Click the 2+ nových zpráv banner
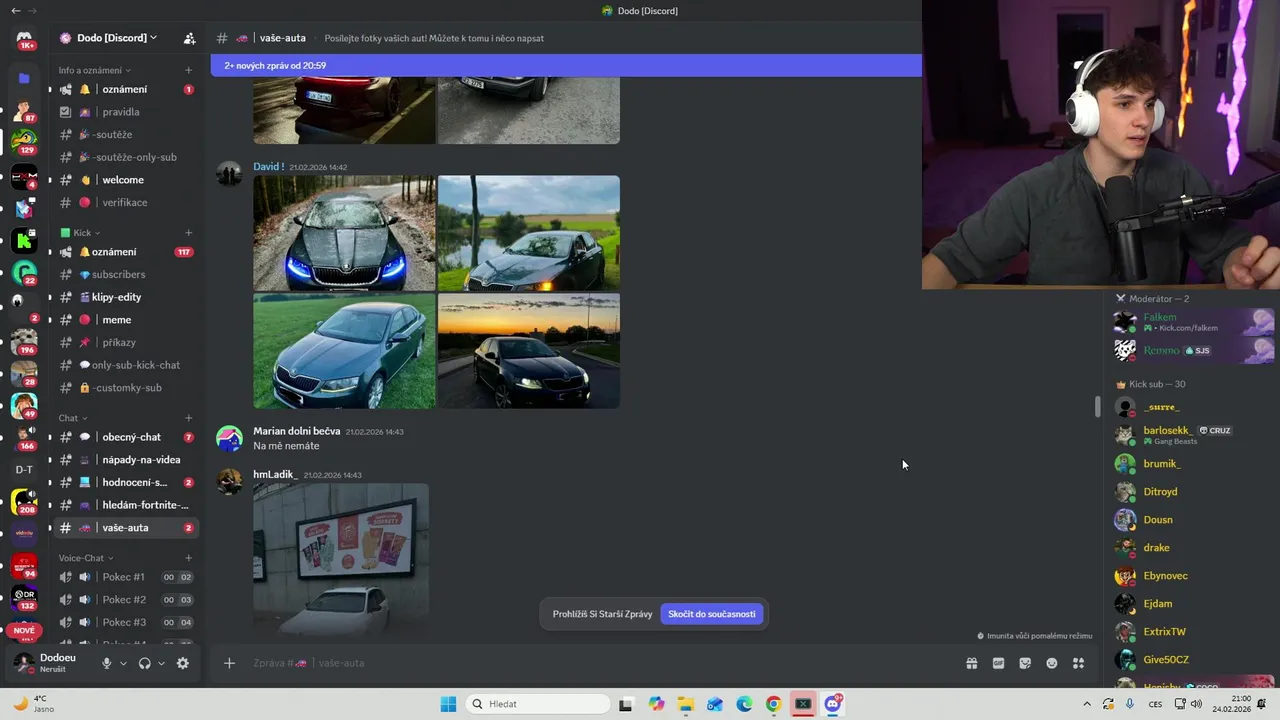1280x720 pixels. pos(566,65)
